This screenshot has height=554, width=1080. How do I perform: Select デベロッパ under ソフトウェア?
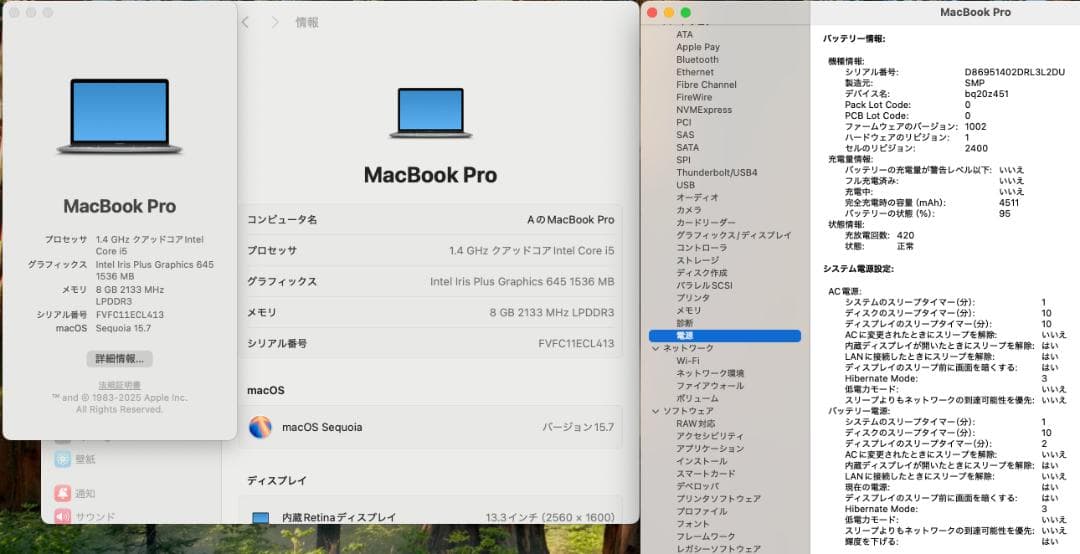(697, 486)
